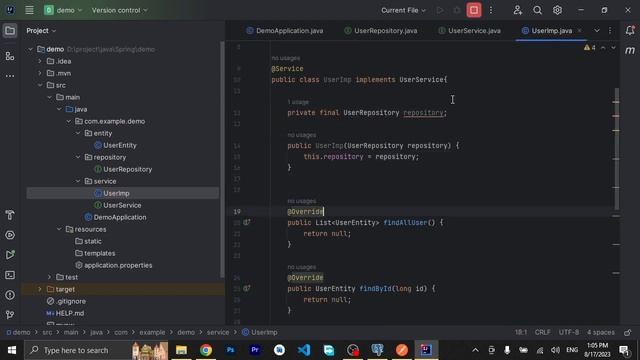640x360 pixels.
Task: Open Google Chrome from taskbar
Action: tap(206, 350)
